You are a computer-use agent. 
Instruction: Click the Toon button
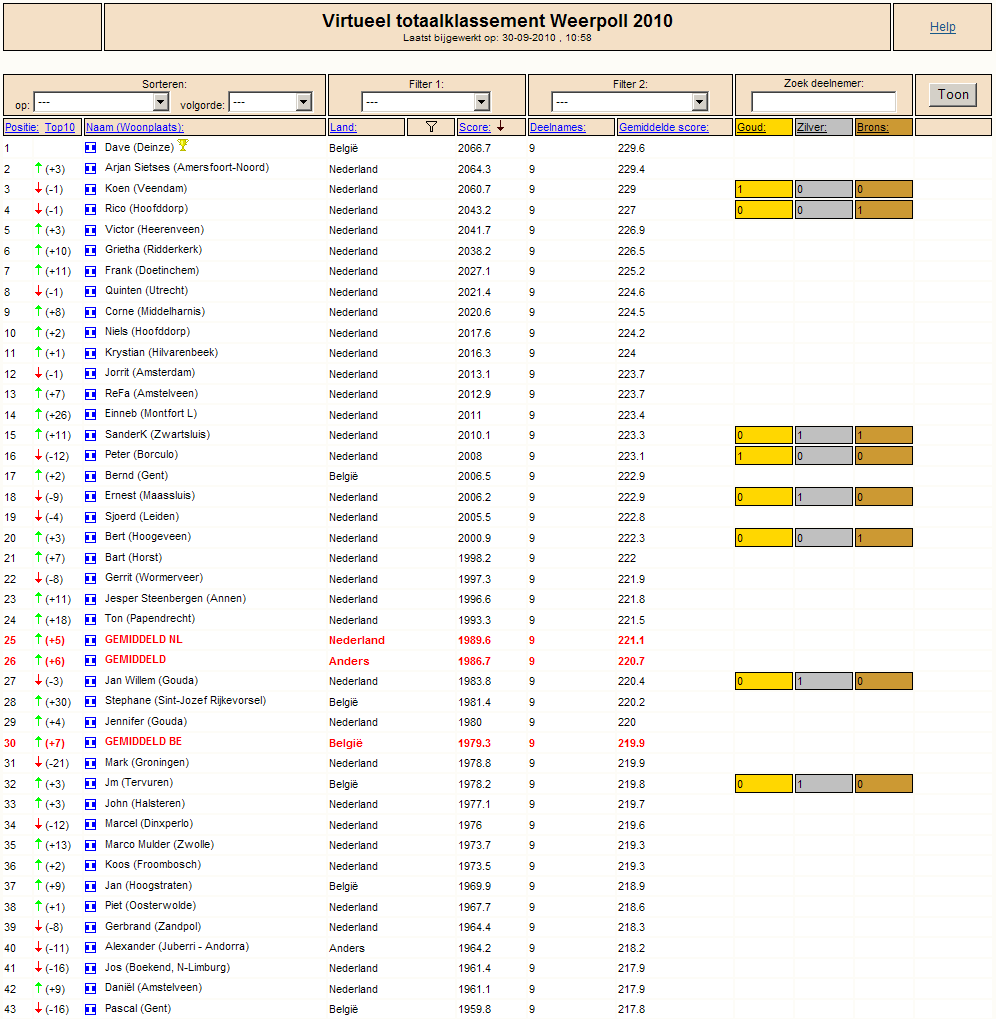(952, 95)
